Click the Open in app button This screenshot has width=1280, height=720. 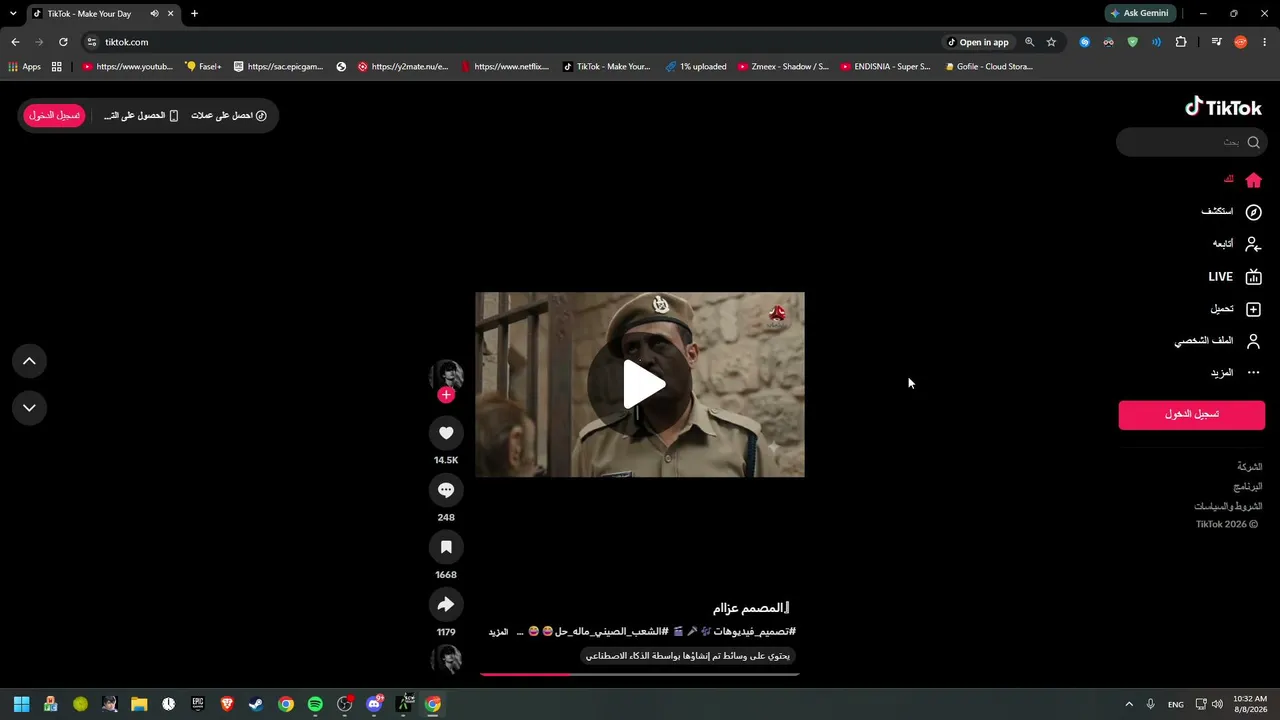point(979,42)
